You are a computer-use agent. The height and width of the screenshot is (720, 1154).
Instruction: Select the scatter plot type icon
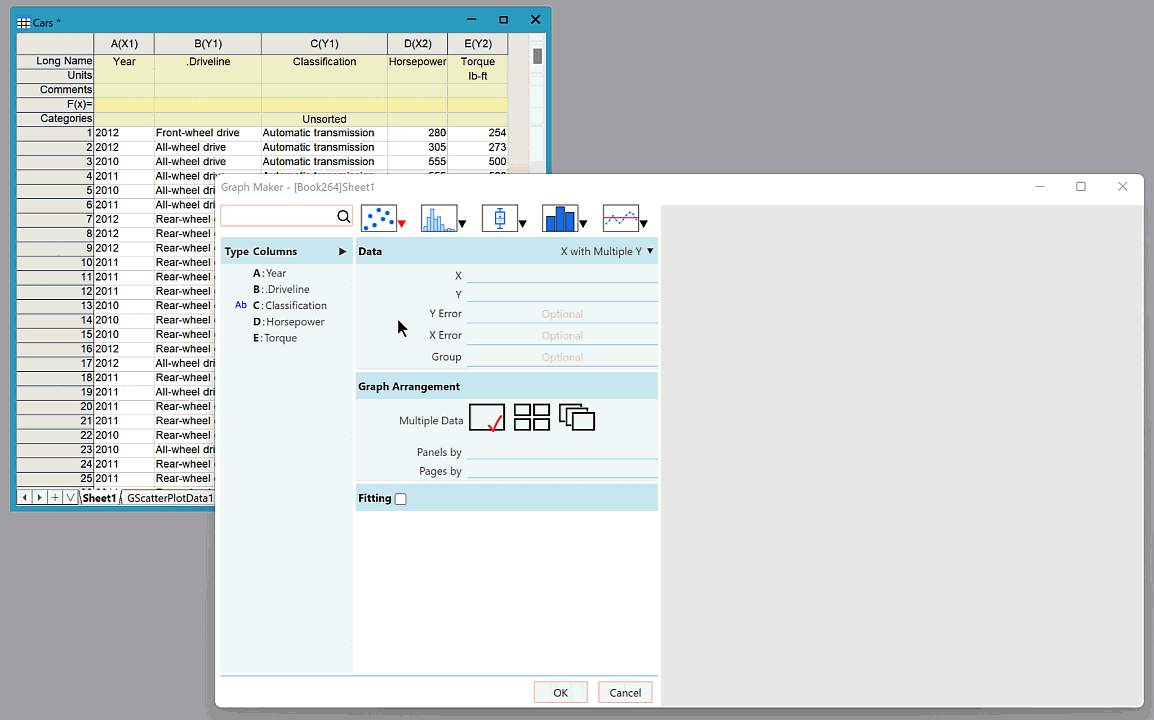(x=378, y=218)
